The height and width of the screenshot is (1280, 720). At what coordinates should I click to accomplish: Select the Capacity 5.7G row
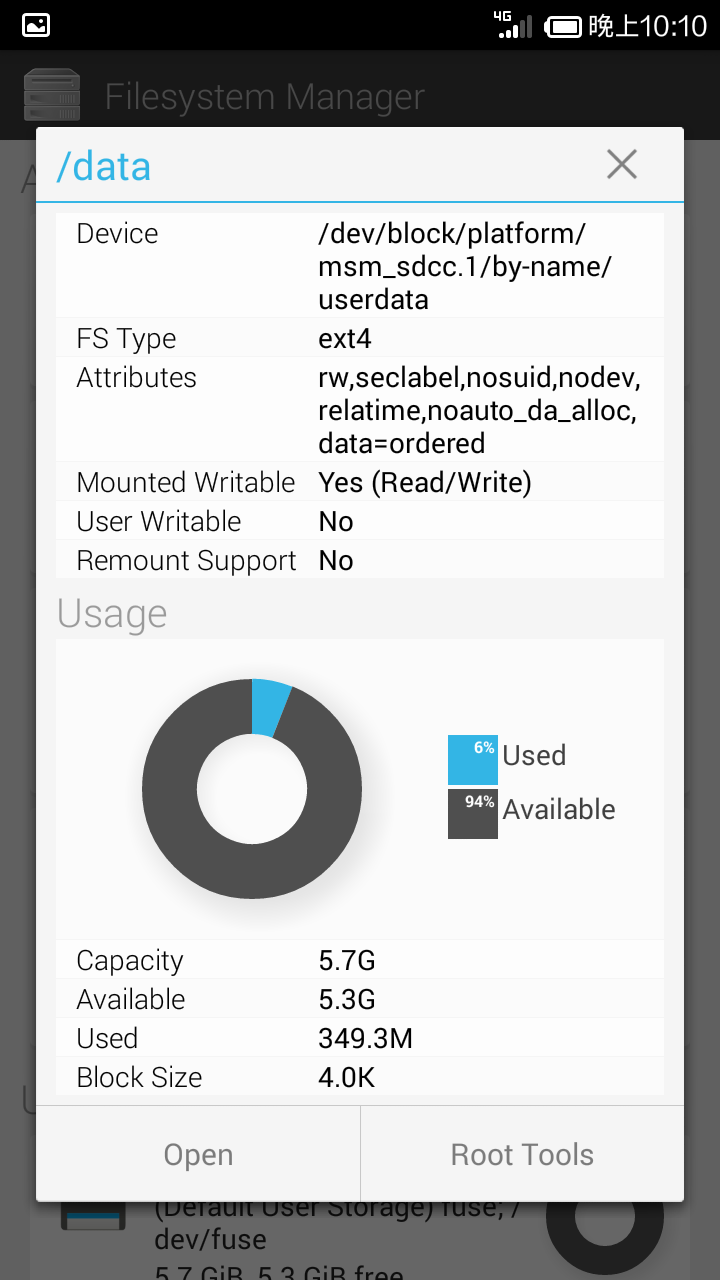click(x=360, y=960)
